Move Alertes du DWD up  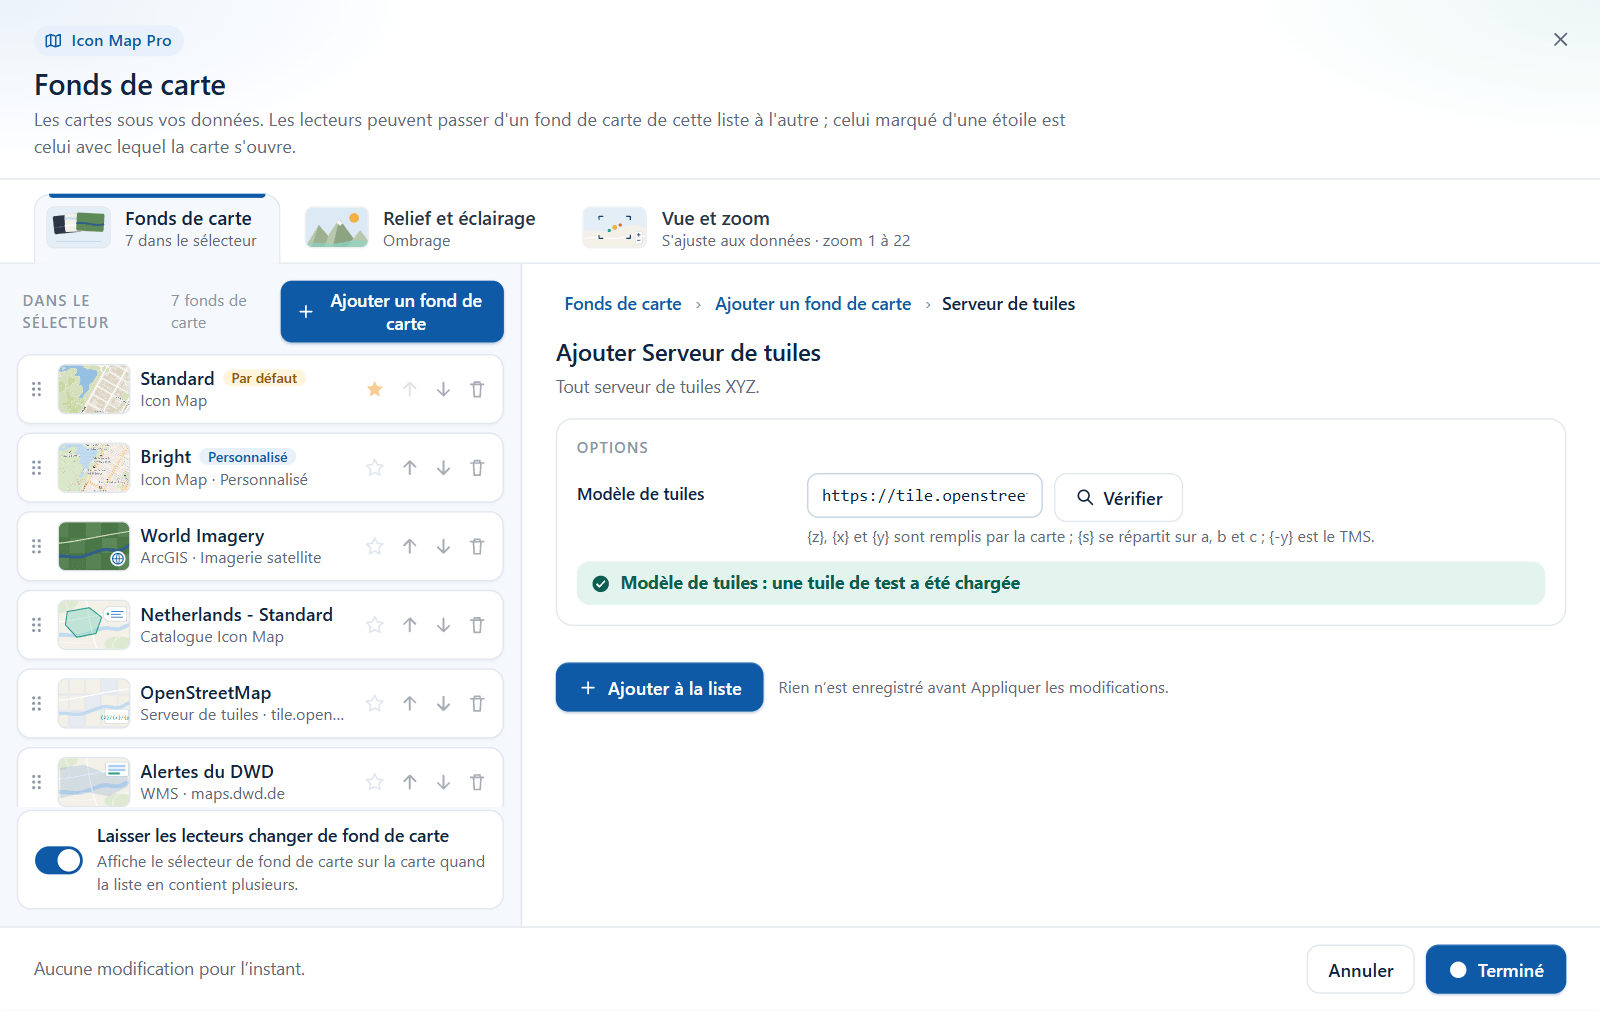[x=409, y=782]
